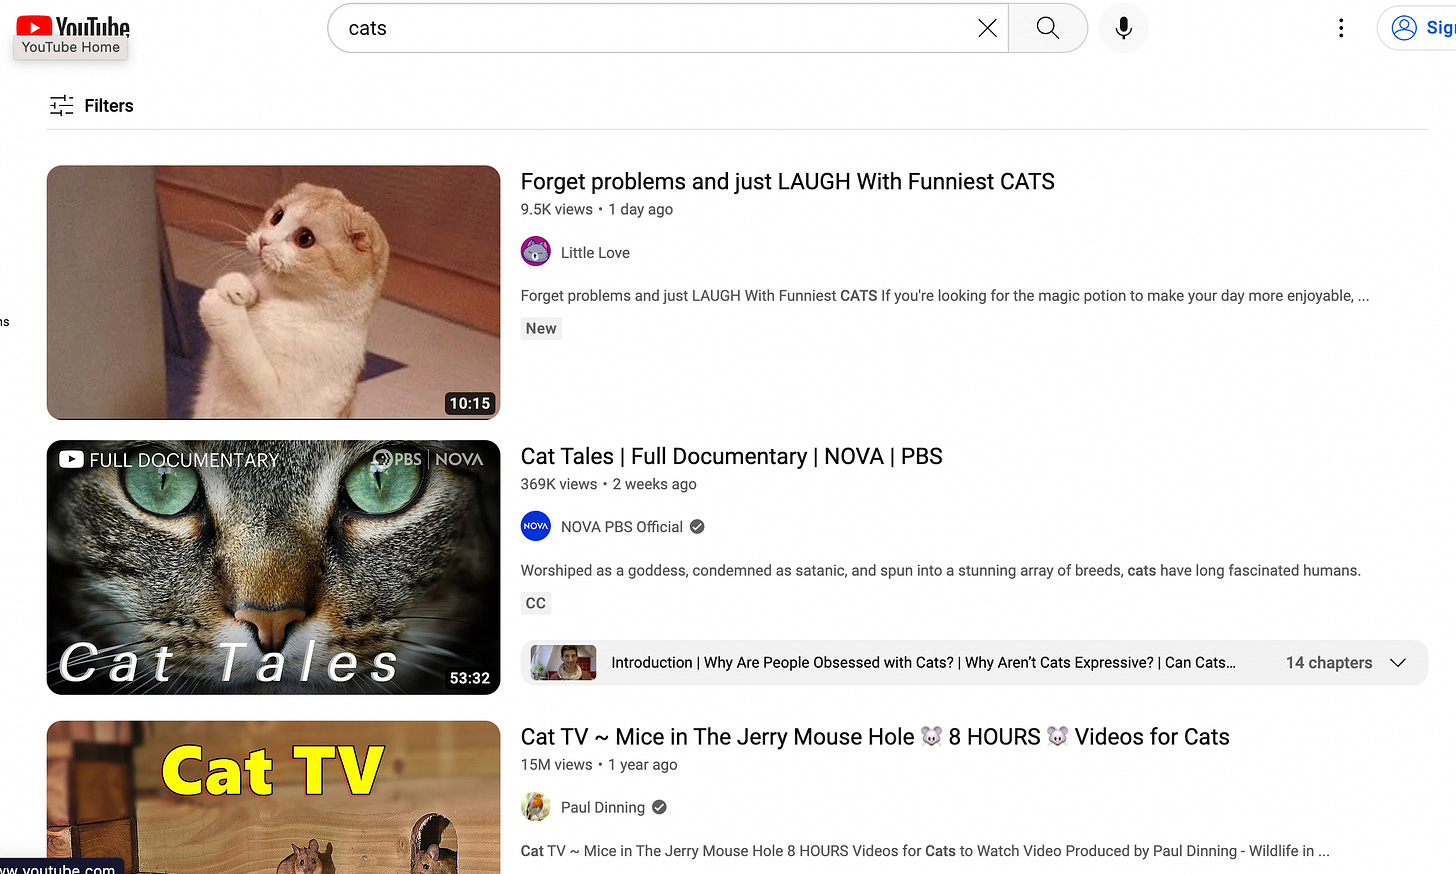This screenshot has height=874, width=1456.
Task: Open the YouTube home logo
Action: click(73, 27)
